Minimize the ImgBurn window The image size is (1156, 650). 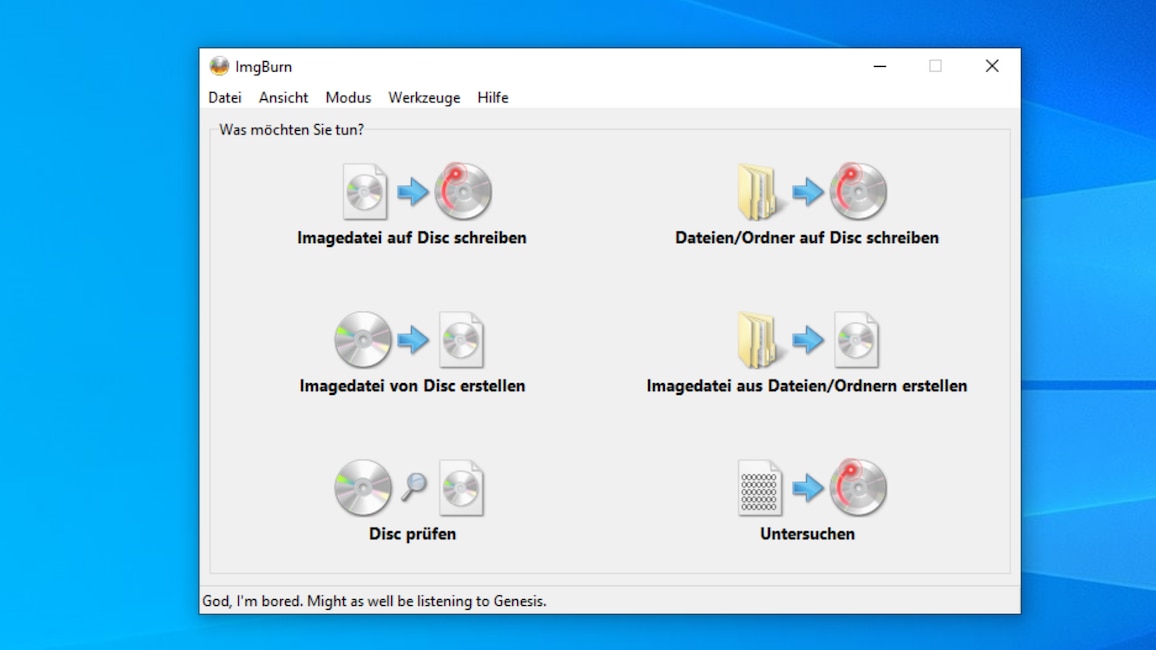tap(879, 66)
